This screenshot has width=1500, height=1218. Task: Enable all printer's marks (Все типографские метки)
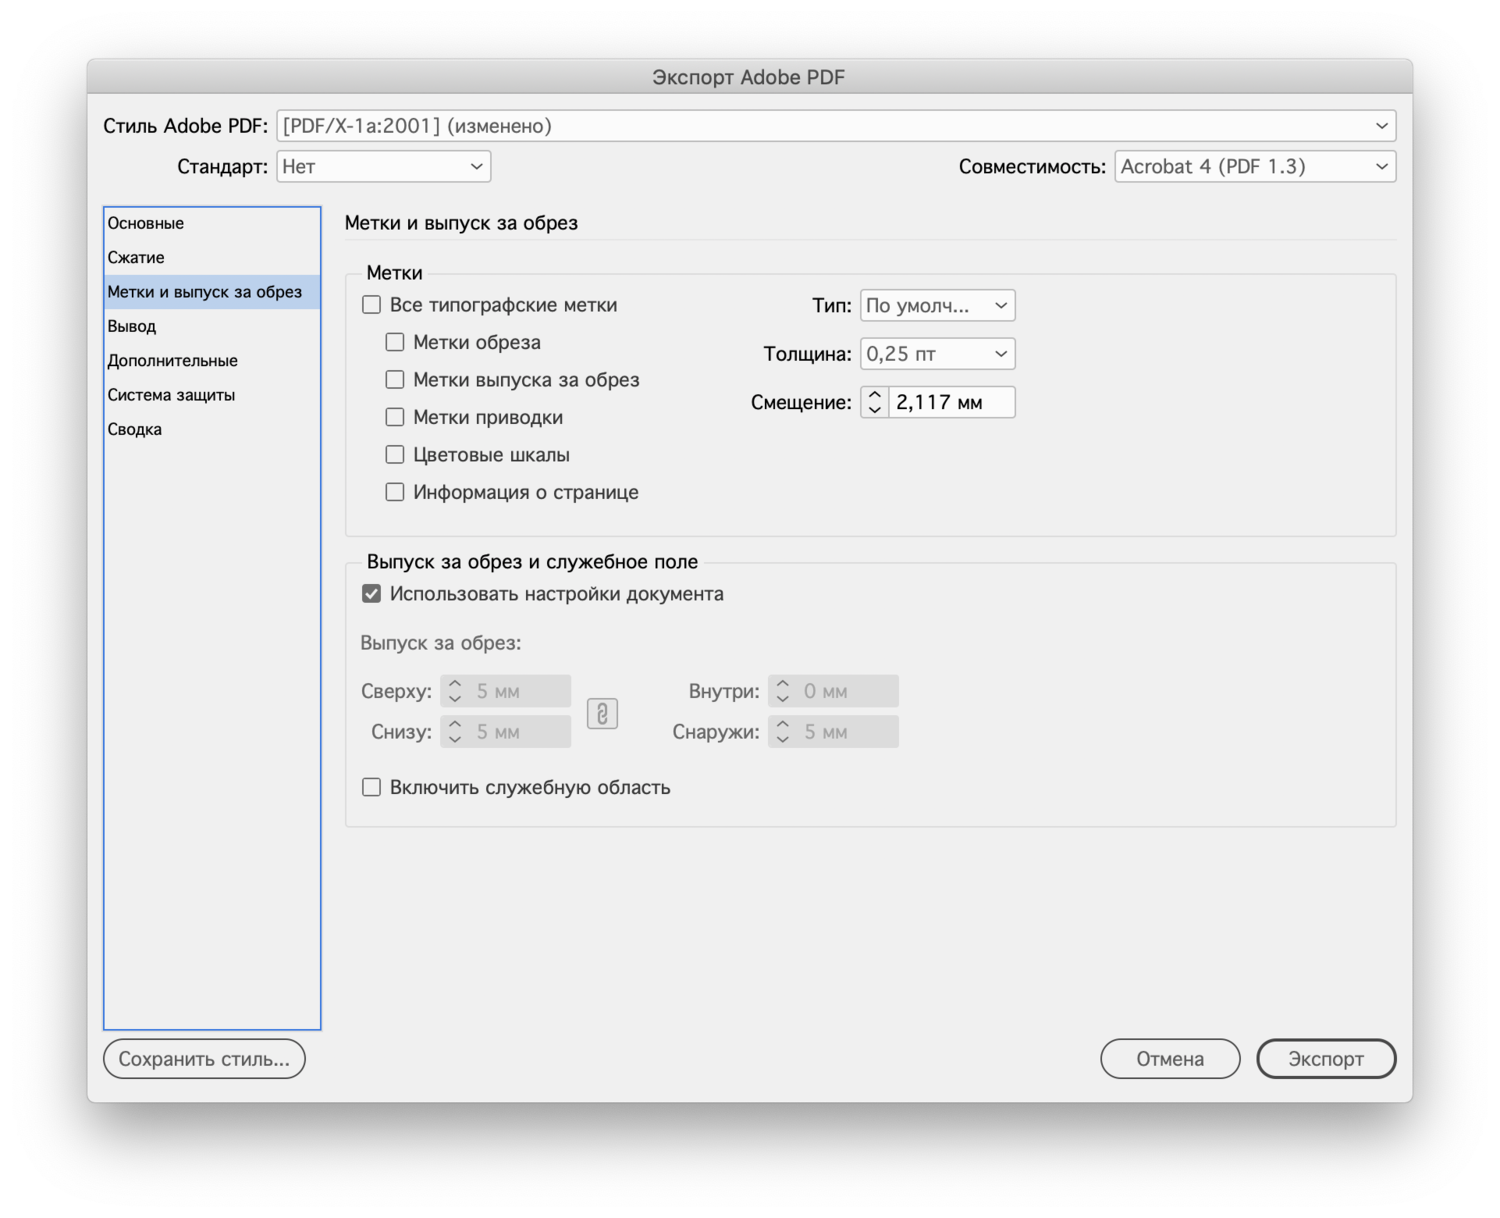pos(372,305)
